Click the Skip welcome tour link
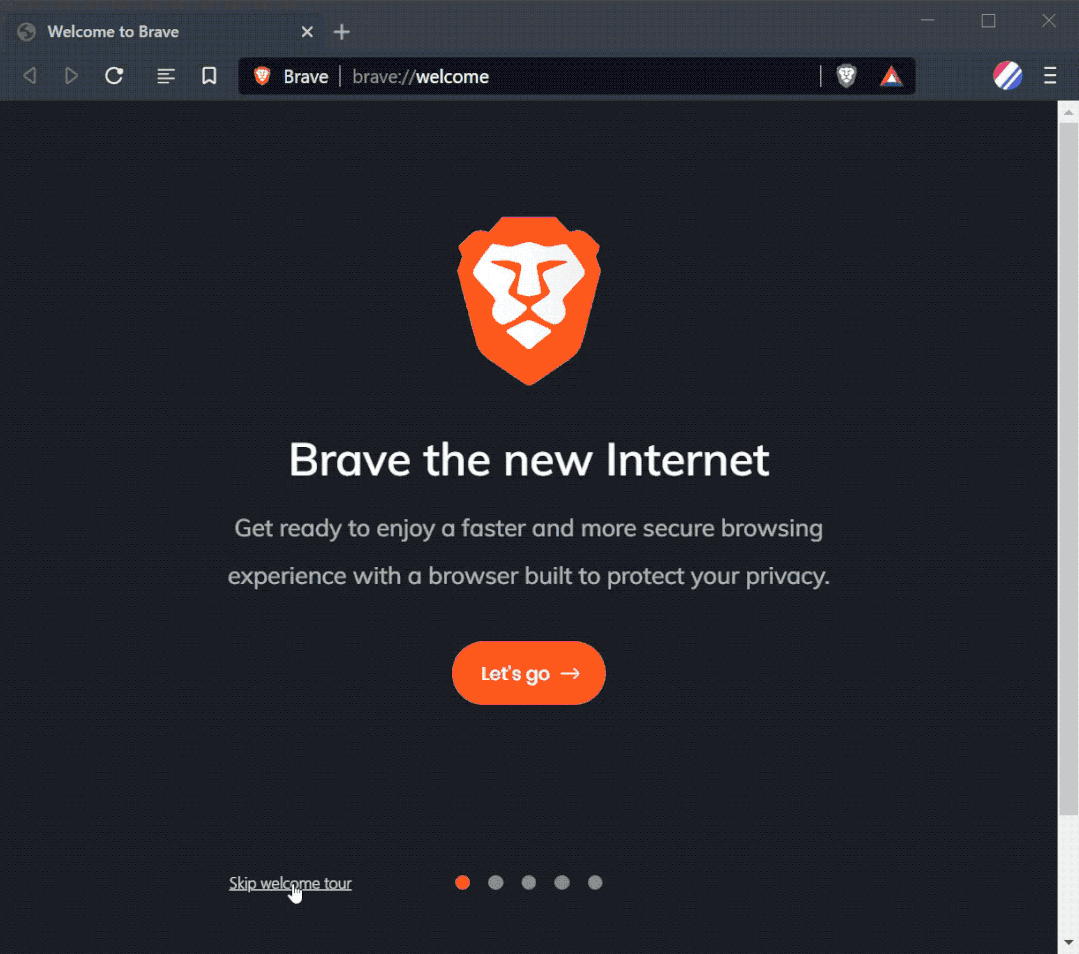This screenshot has width=1079, height=954. [x=290, y=883]
